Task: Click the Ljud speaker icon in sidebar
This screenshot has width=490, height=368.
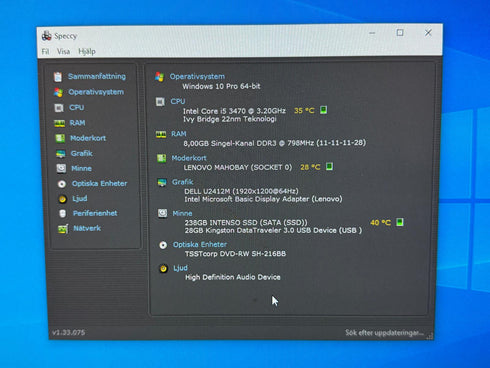Action: 62,199
